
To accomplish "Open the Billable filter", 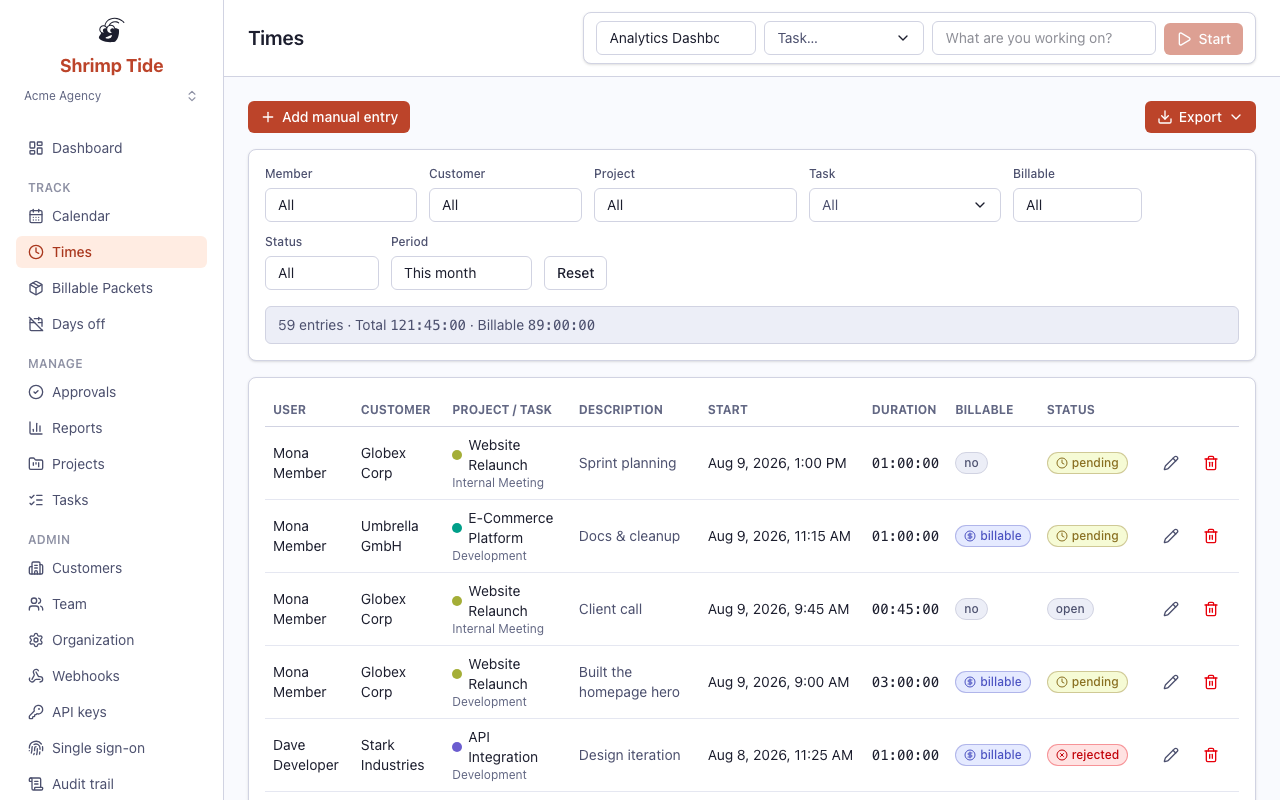I will pos(1077,205).
